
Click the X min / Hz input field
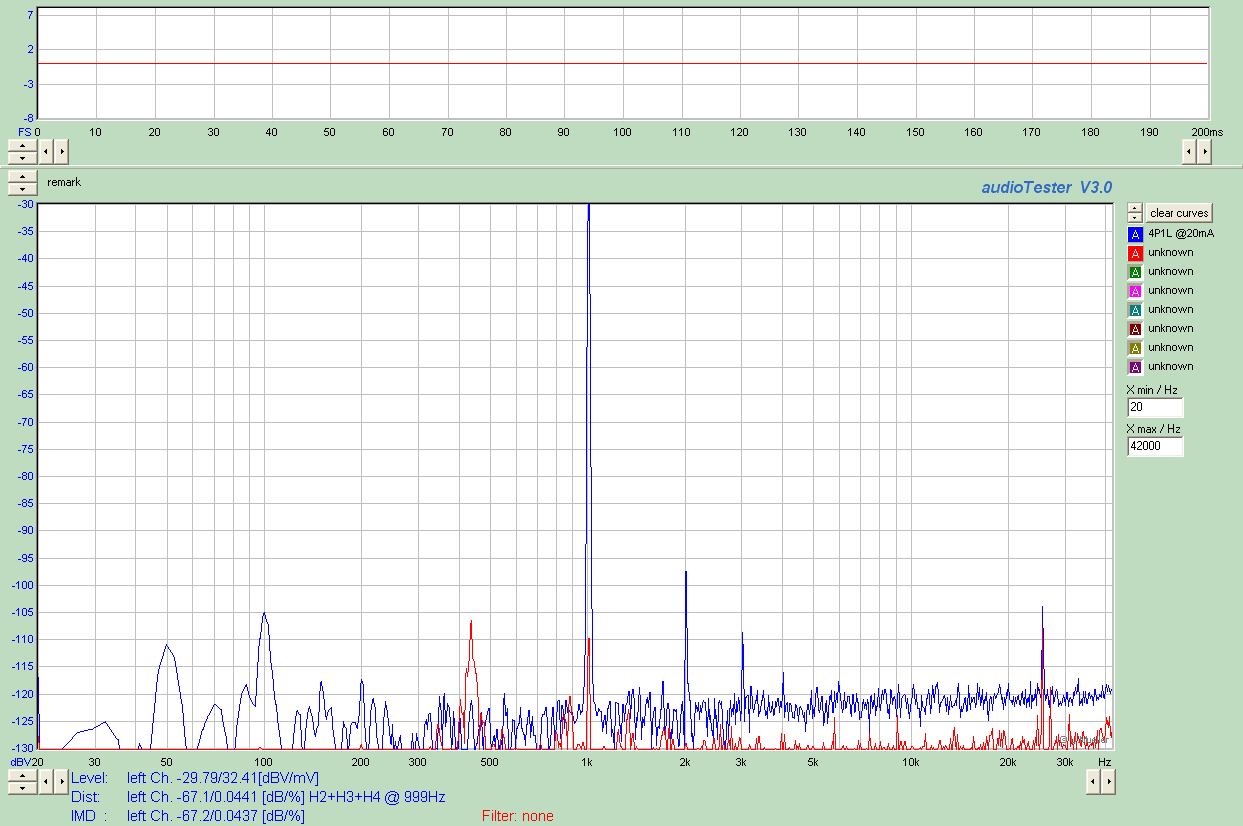1155,408
